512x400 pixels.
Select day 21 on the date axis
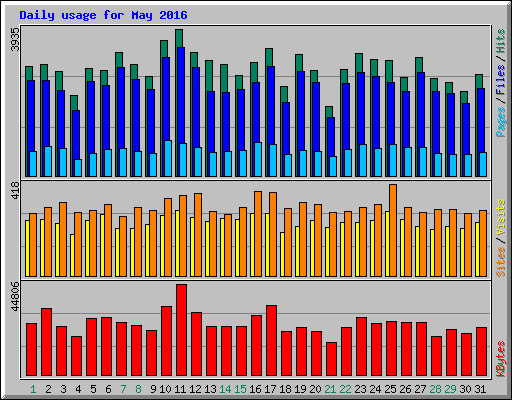(x=330, y=389)
